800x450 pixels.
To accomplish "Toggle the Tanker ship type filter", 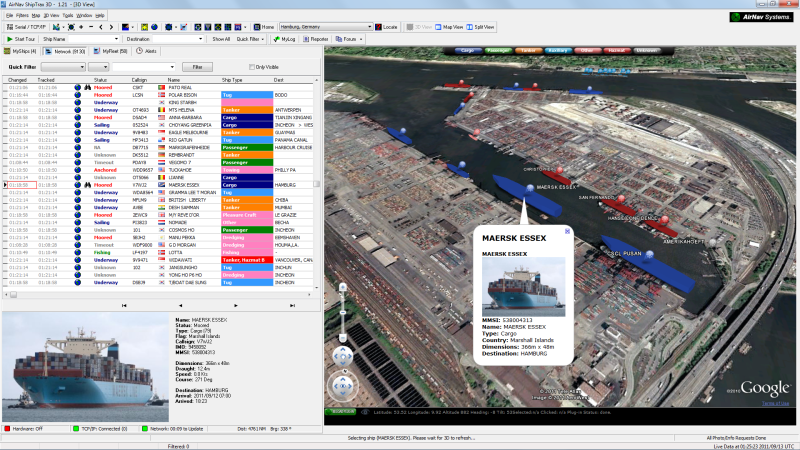I will (x=529, y=49).
